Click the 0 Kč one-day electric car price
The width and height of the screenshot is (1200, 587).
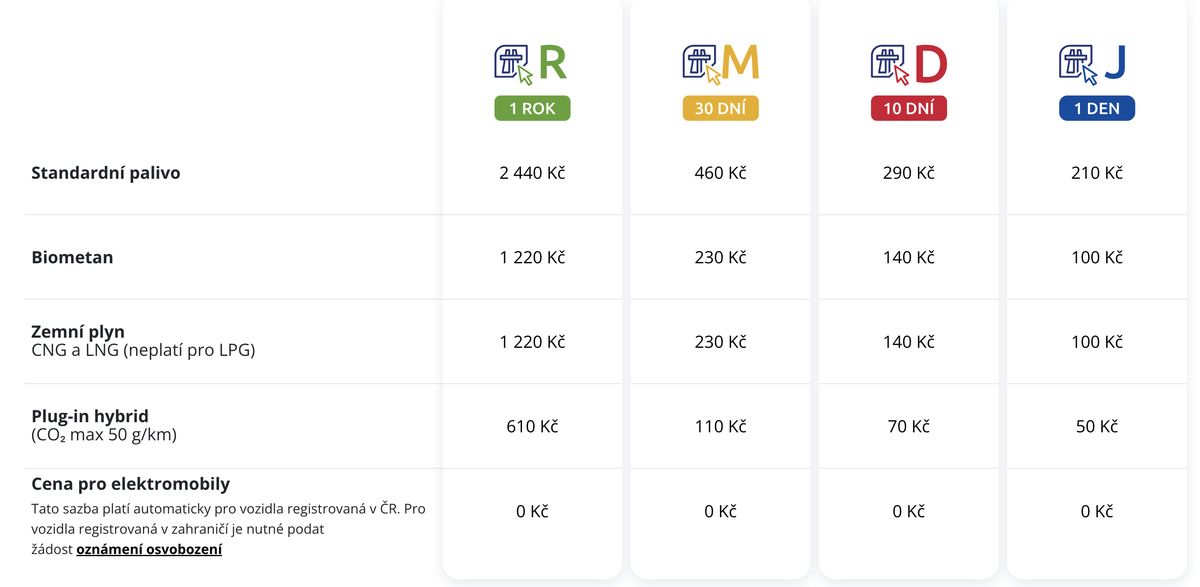coord(1097,511)
